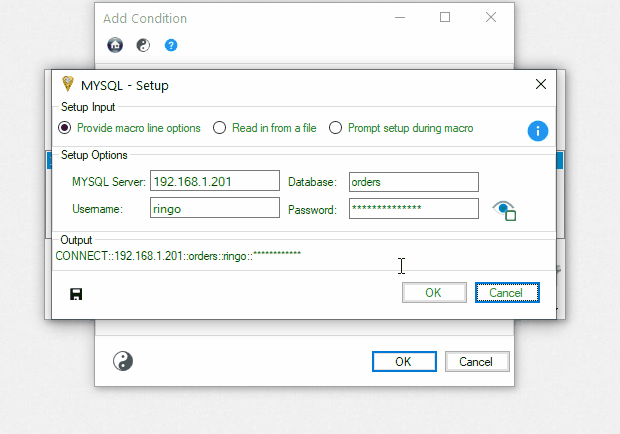
Task: Click the MYSQL - Setup title bar app icon
Action: [x=68, y=85]
